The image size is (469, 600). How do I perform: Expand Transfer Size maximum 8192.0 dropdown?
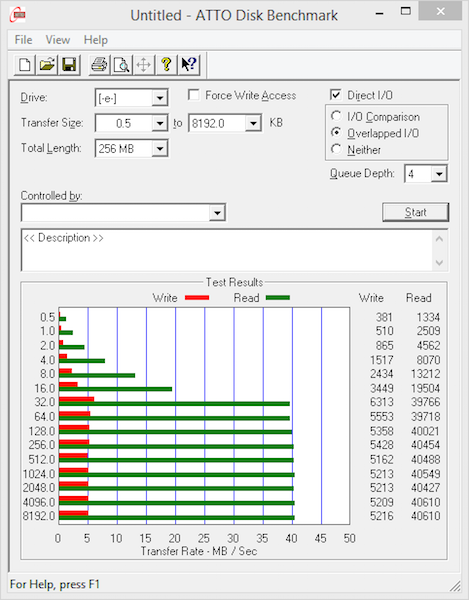pyautogui.click(x=253, y=124)
